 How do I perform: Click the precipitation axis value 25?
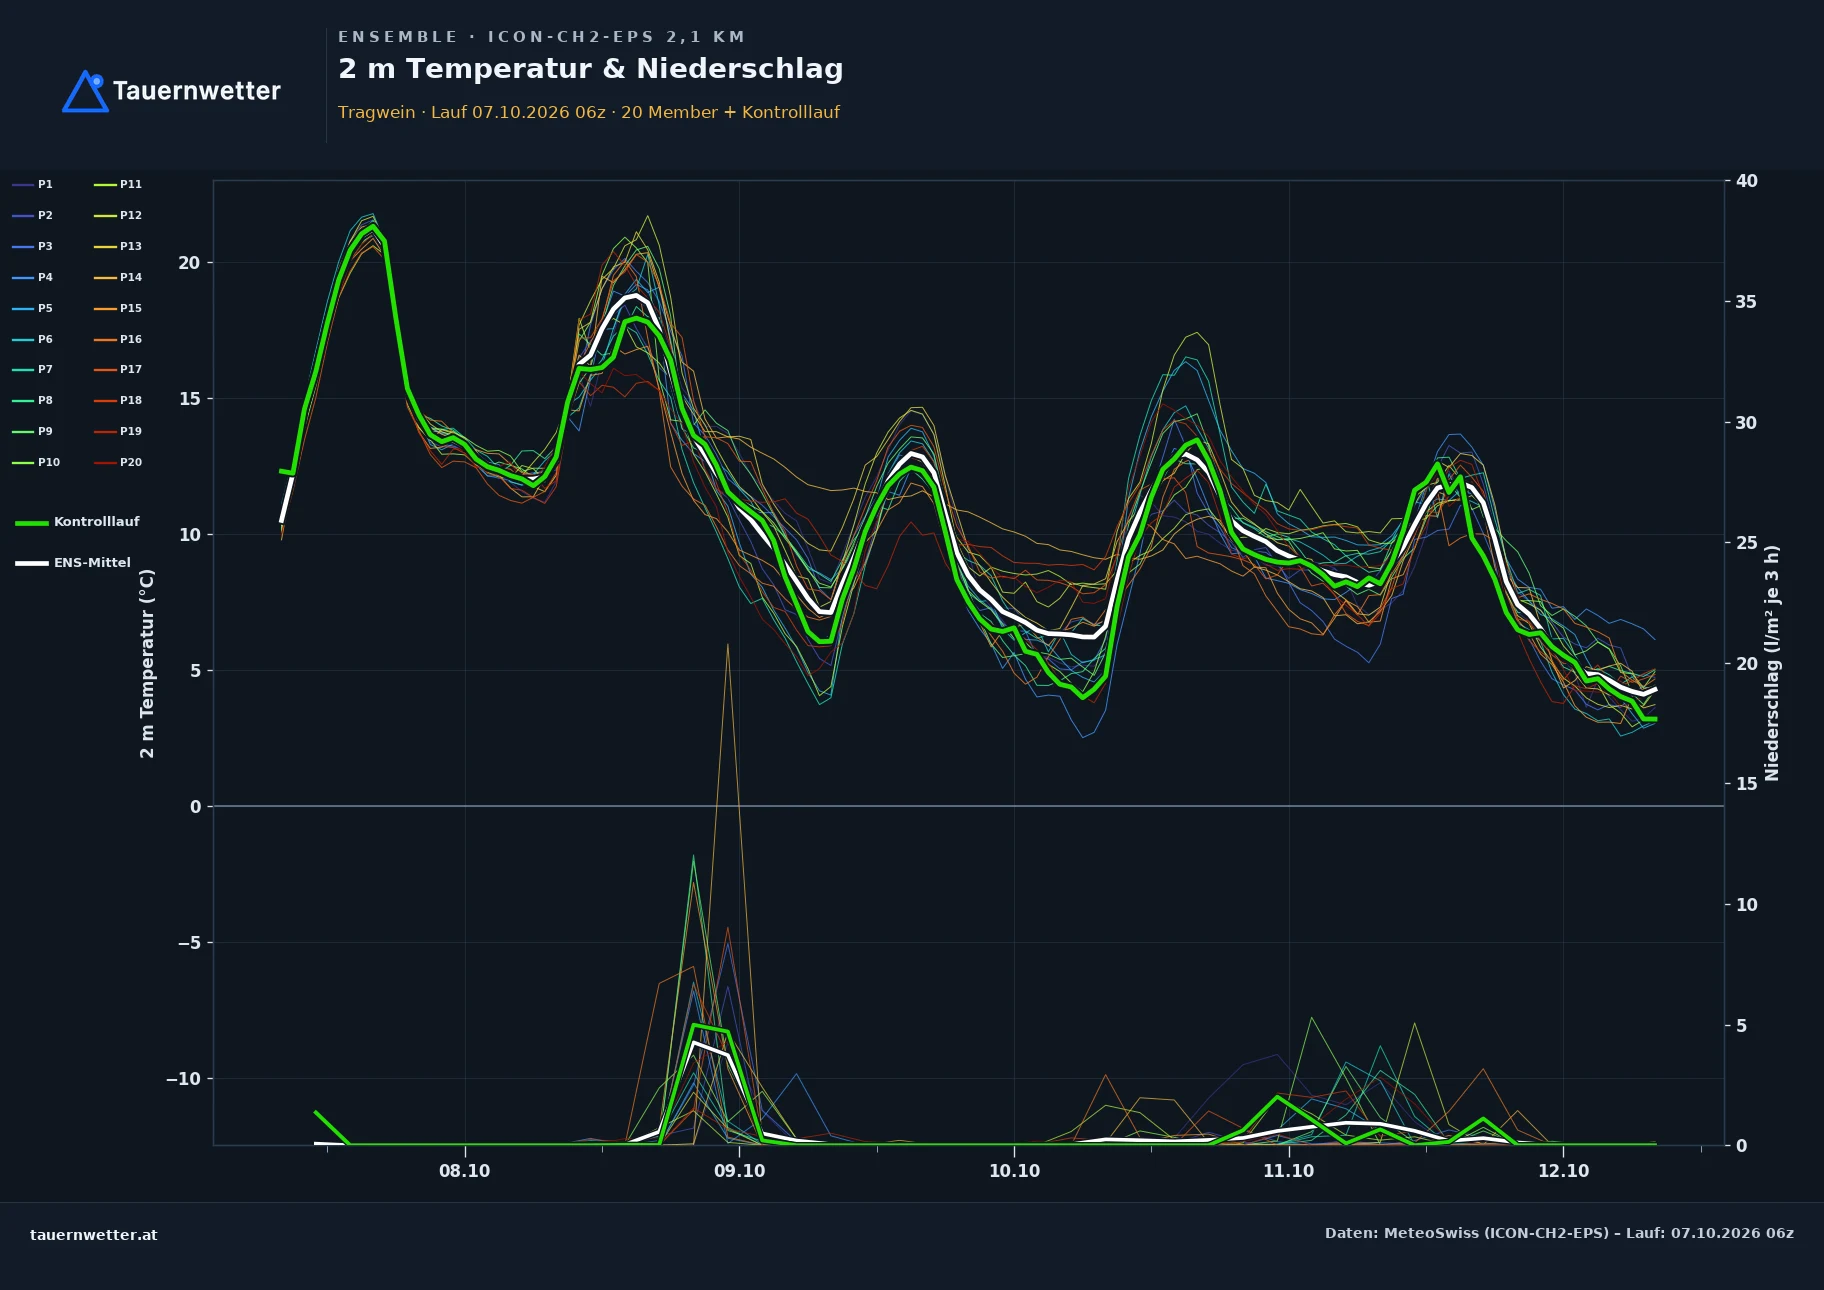[1747, 543]
